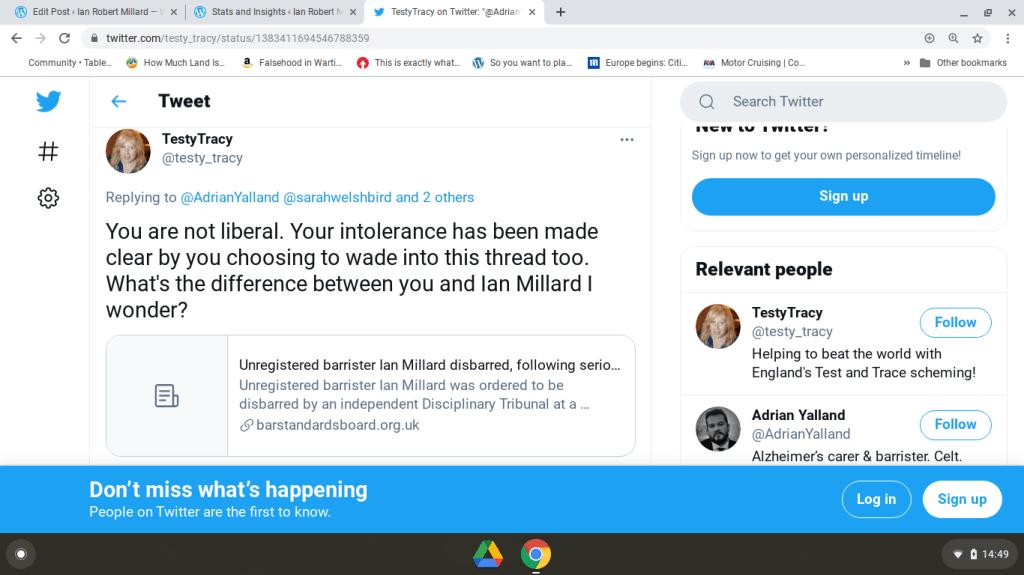Viewport: 1024px width, 575px height.
Task: Click the Twitter bird home icon
Action: [48, 101]
